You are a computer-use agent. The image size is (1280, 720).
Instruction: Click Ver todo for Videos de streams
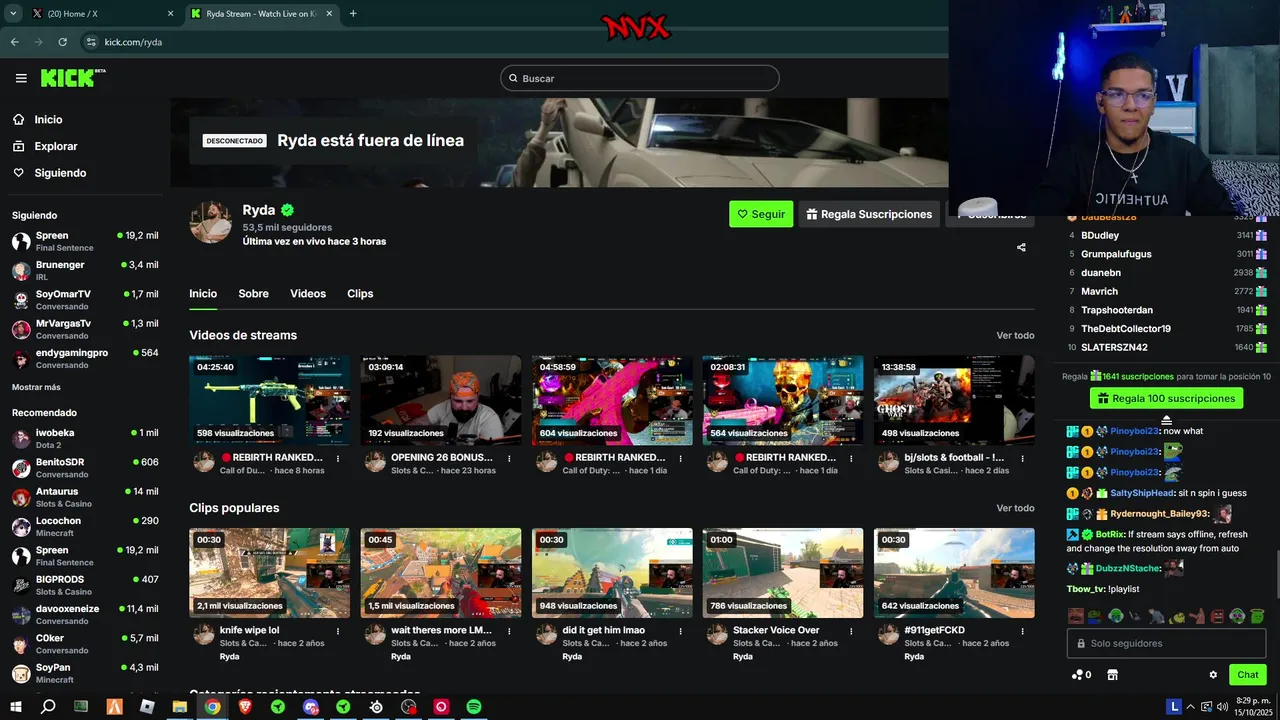(1015, 335)
